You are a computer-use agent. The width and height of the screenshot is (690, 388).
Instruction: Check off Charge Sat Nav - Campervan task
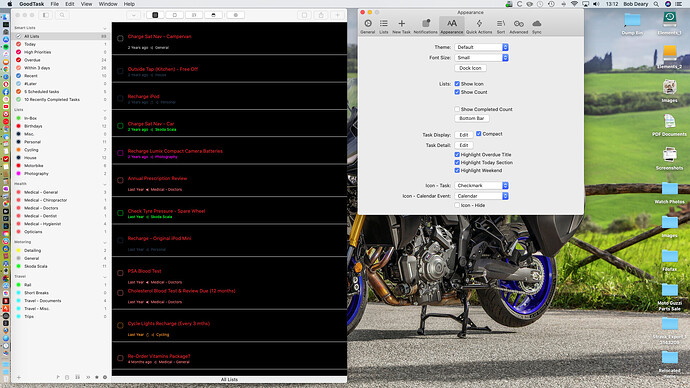click(x=120, y=38)
